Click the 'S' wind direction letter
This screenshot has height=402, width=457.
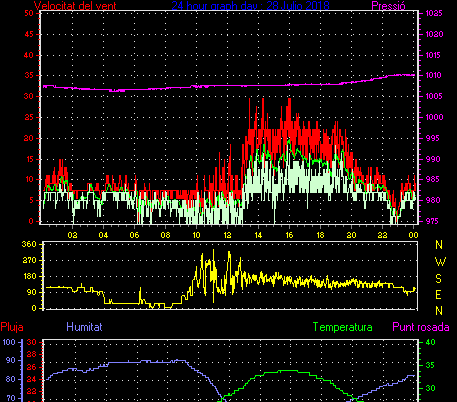click(x=439, y=278)
